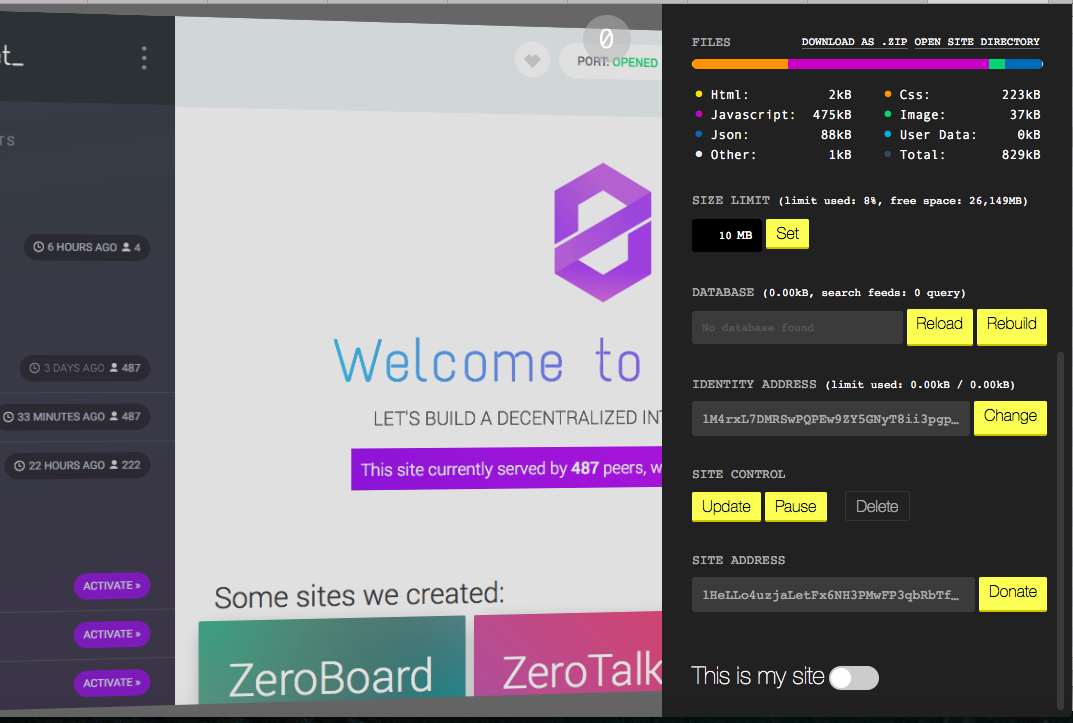
Task: Click the sidebar panel vertical scrollbar
Action: pyautogui.click(x=1061, y=532)
